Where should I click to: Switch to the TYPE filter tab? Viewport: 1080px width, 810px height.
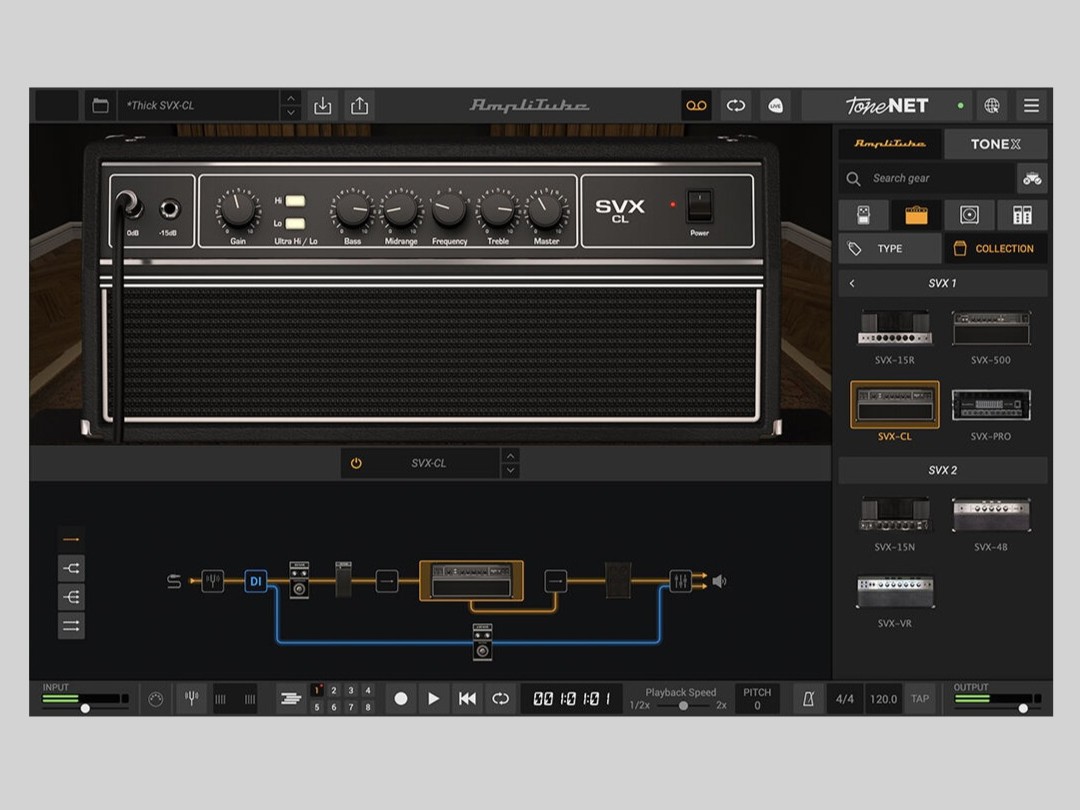(x=889, y=248)
